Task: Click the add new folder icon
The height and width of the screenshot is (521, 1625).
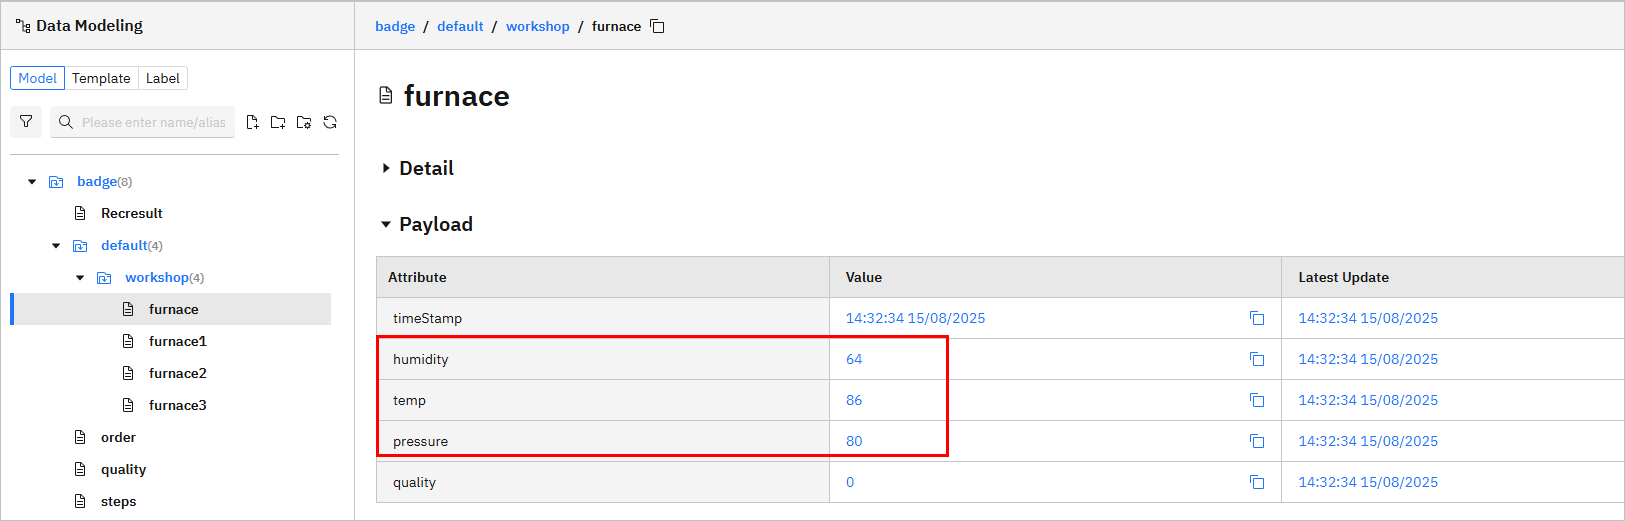Action: tap(278, 122)
